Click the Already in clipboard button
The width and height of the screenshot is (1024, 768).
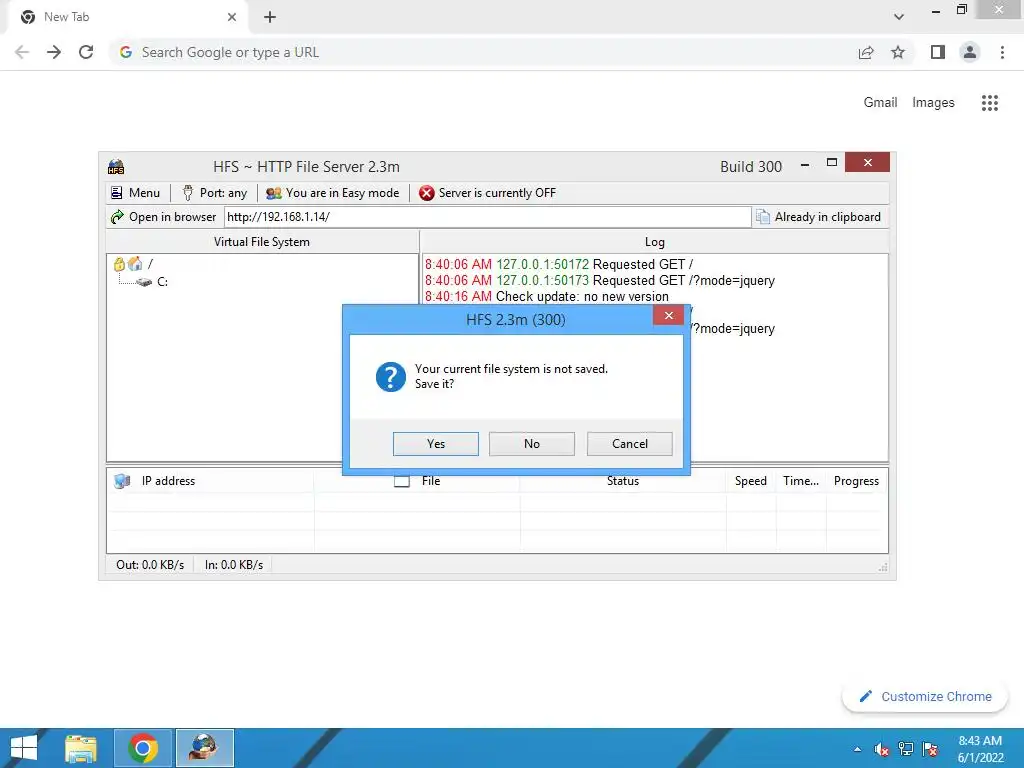pyautogui.click(x=818, y=217)
